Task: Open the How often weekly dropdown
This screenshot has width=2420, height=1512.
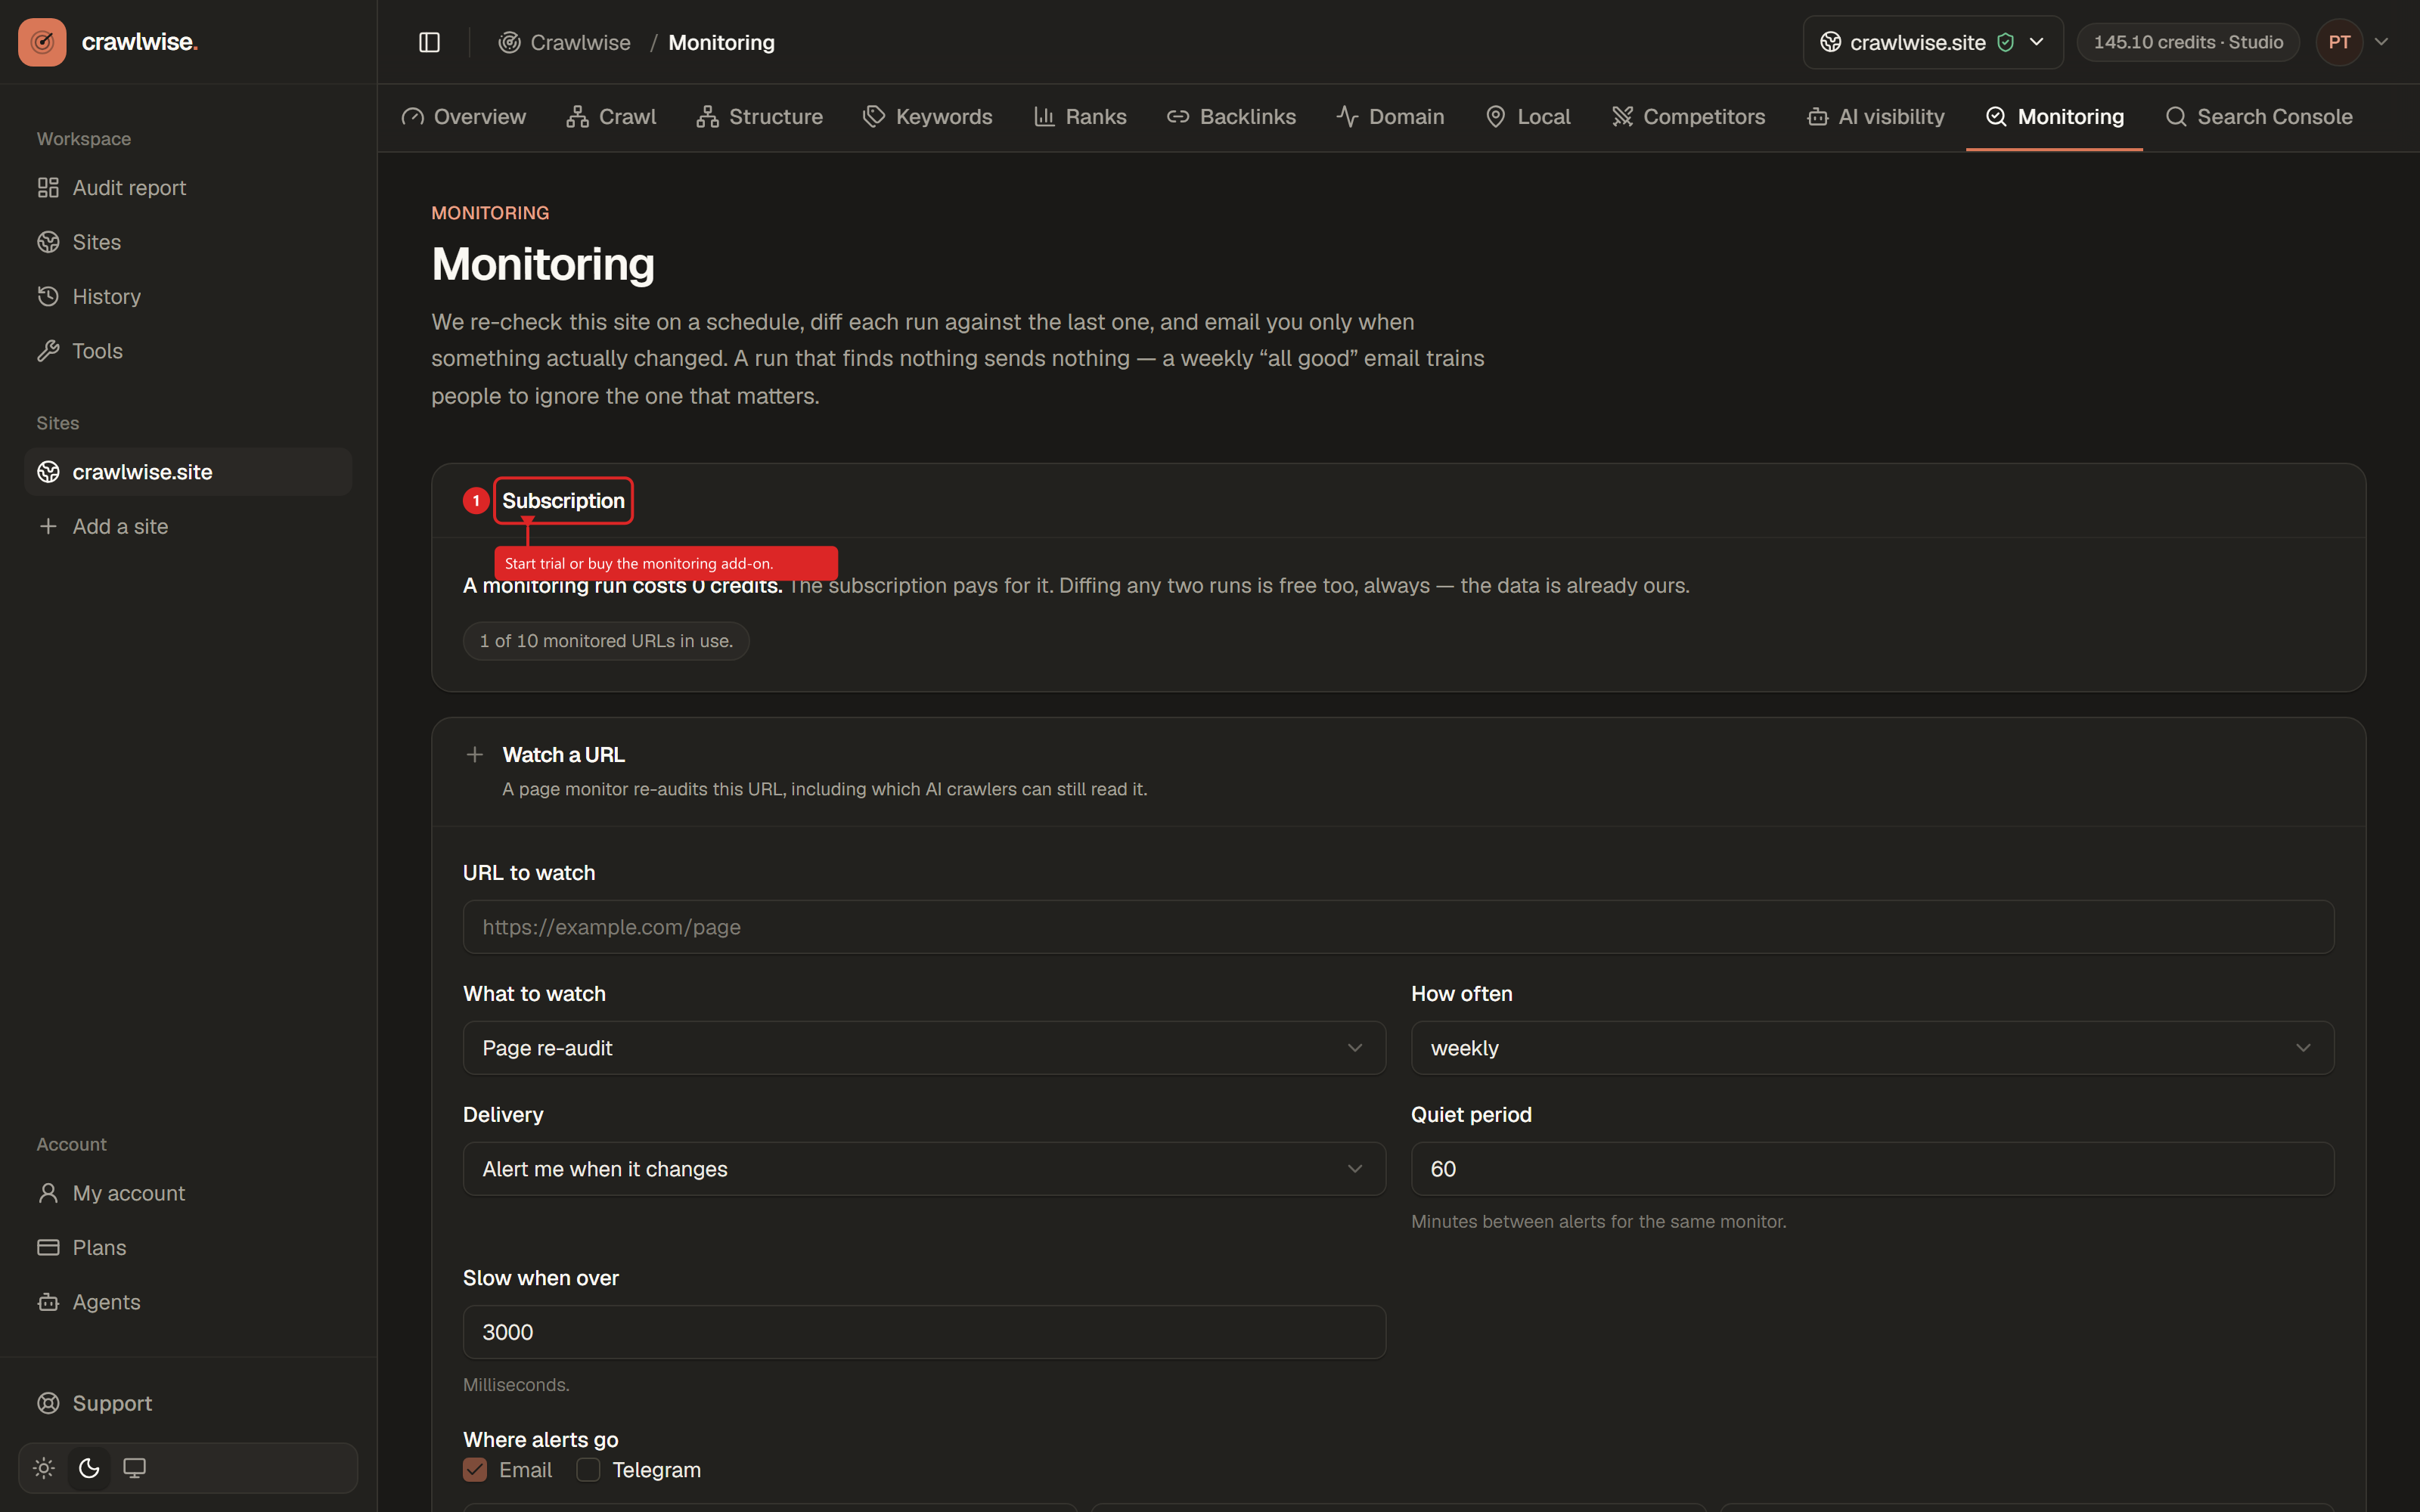Action: tap(1872, 1048)
